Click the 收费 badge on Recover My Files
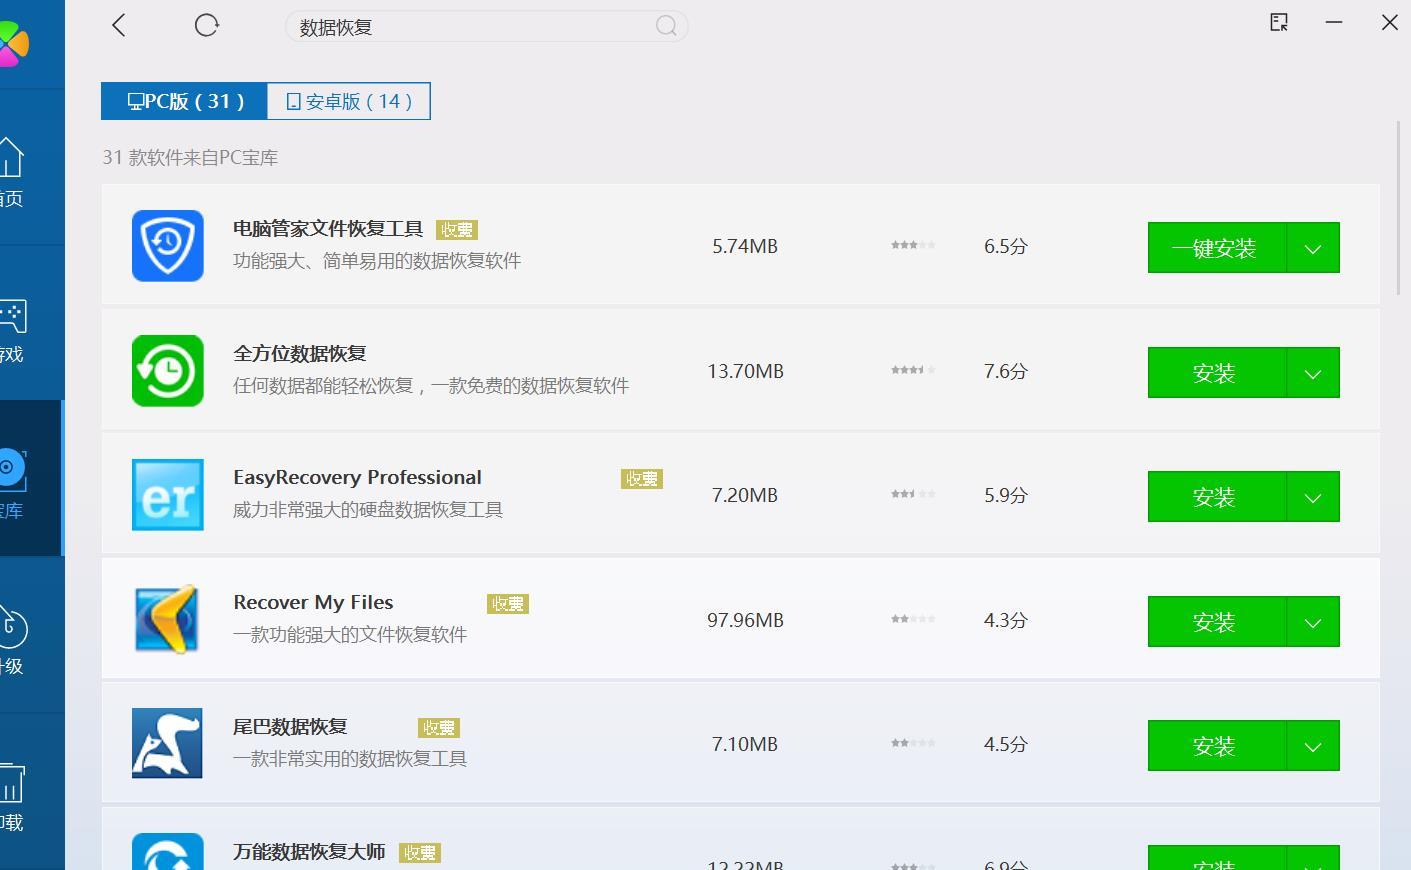 [508, 604]
